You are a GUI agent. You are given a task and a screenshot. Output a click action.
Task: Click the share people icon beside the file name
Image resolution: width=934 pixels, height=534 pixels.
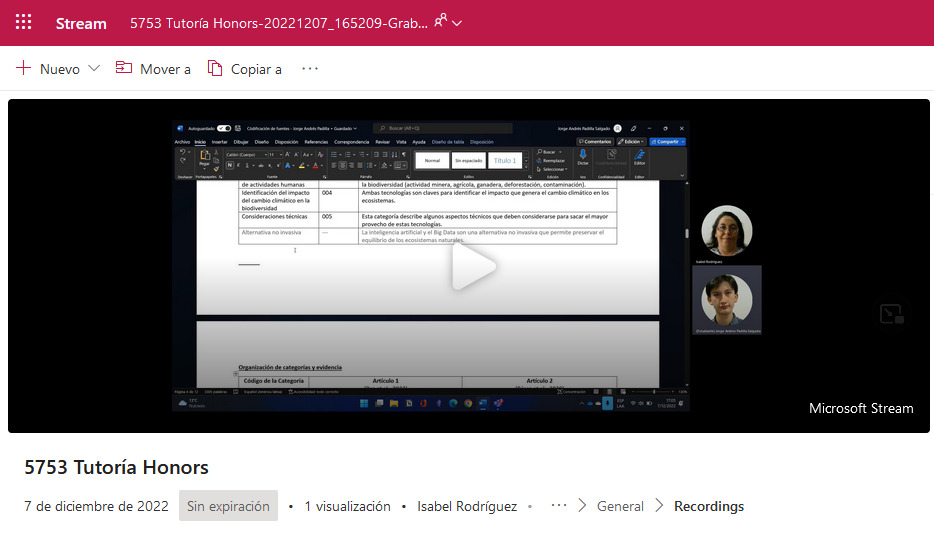440,21
